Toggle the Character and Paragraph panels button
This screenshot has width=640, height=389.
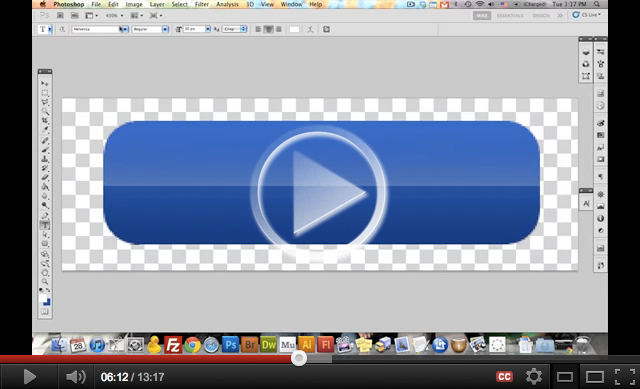pos(326,29)
